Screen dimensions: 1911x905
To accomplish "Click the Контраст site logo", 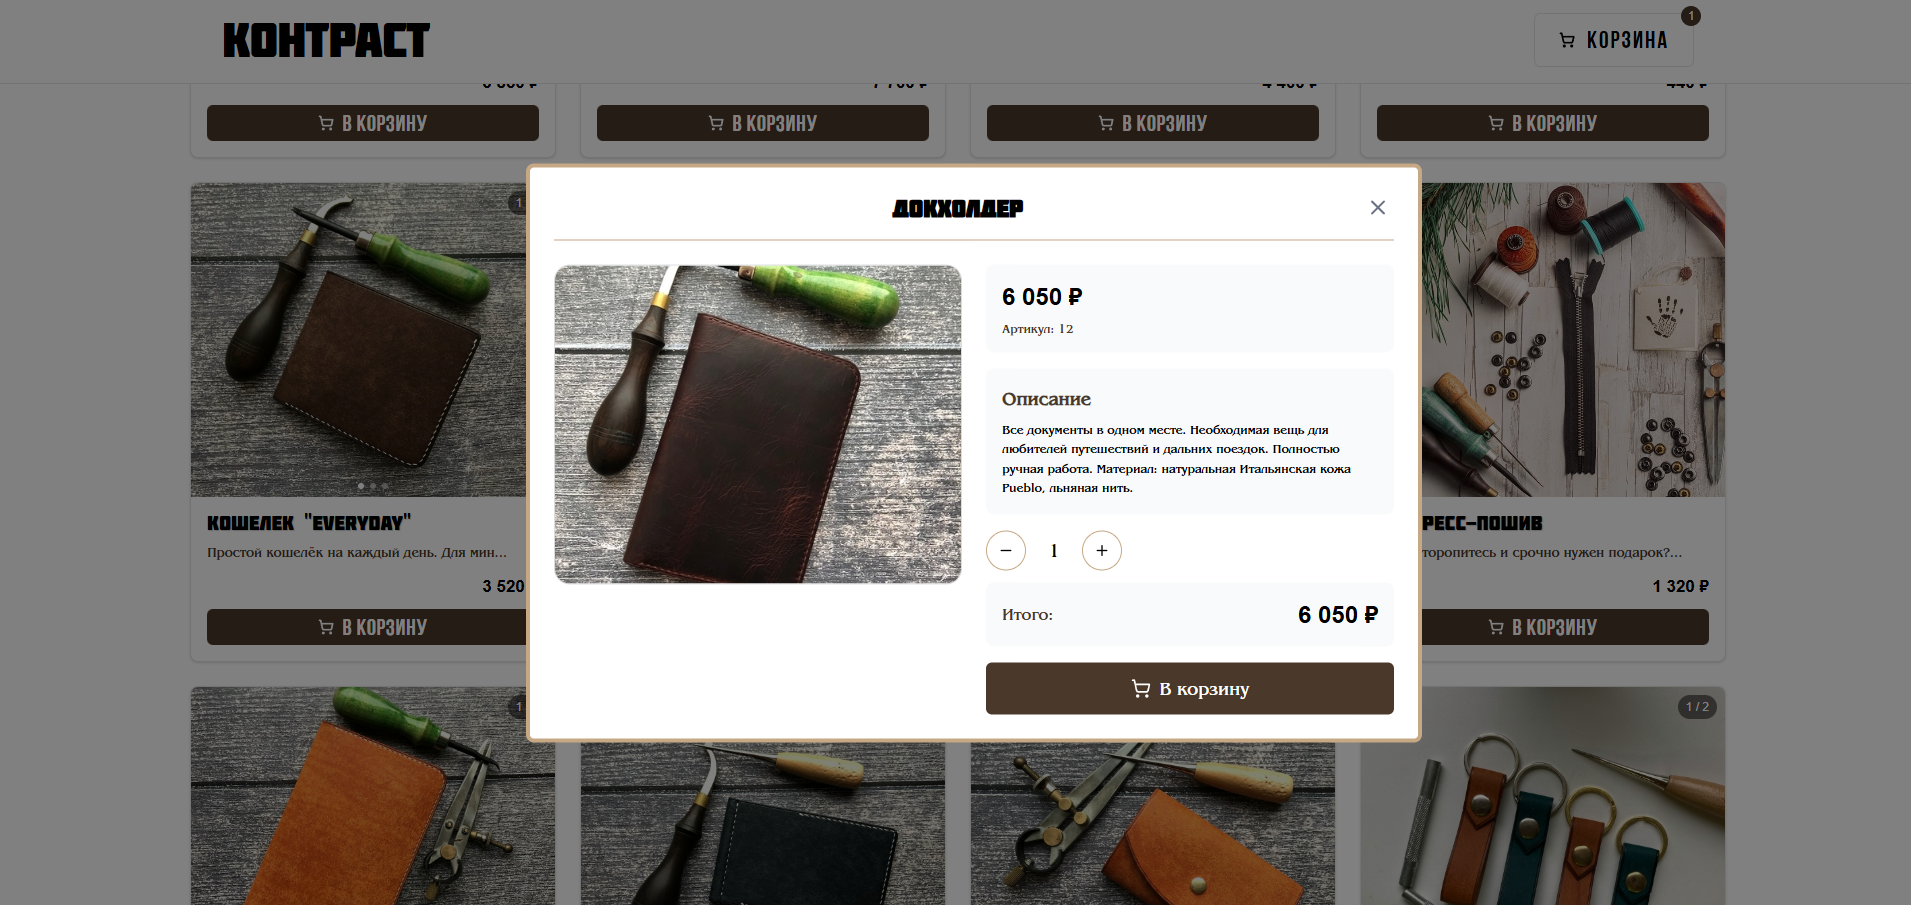I will pyautogui.click(x=326, y=41).
